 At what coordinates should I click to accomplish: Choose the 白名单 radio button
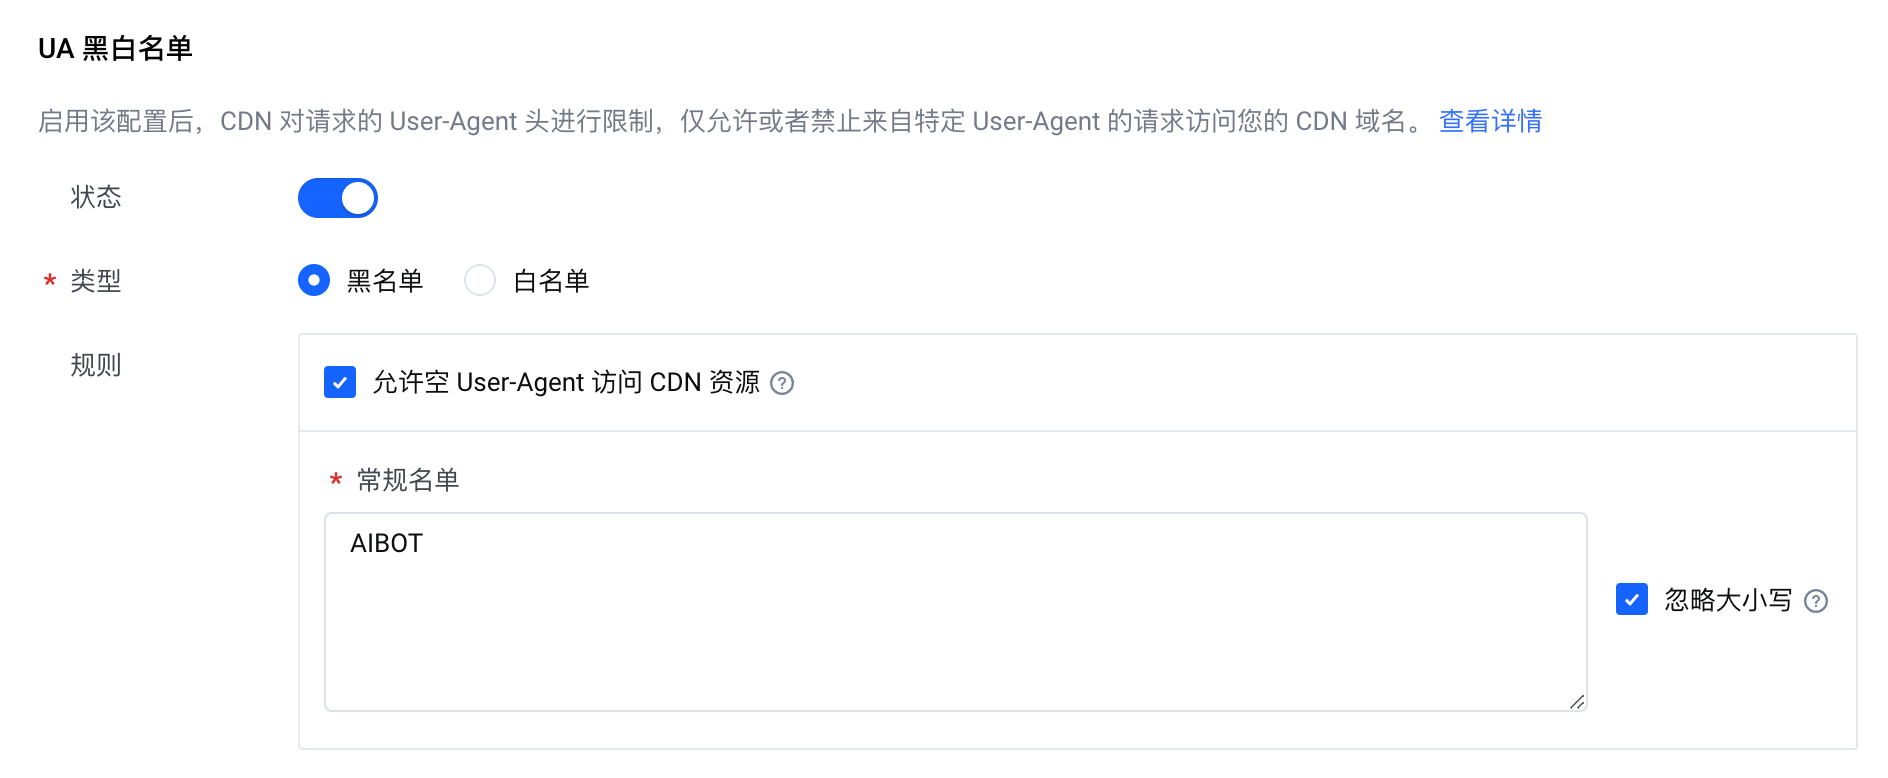click(480, 280)
